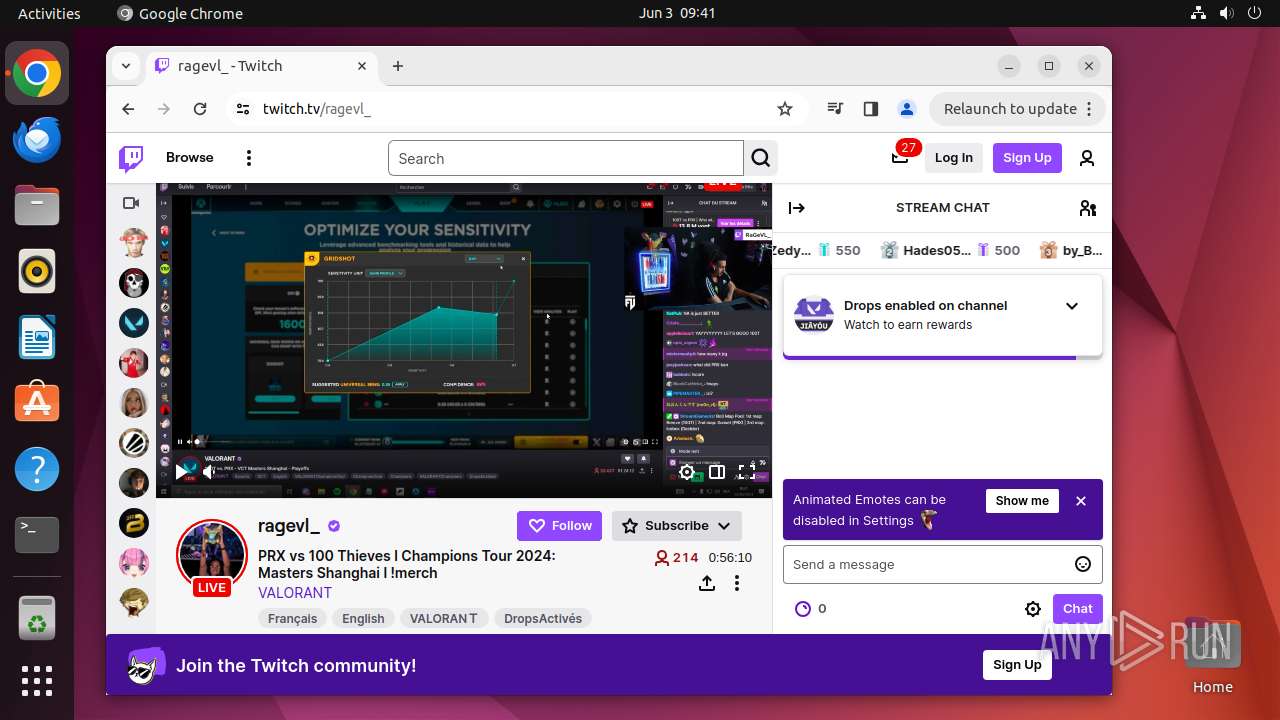
Task: Click the Chat send button
Action: click(1078, 609)
